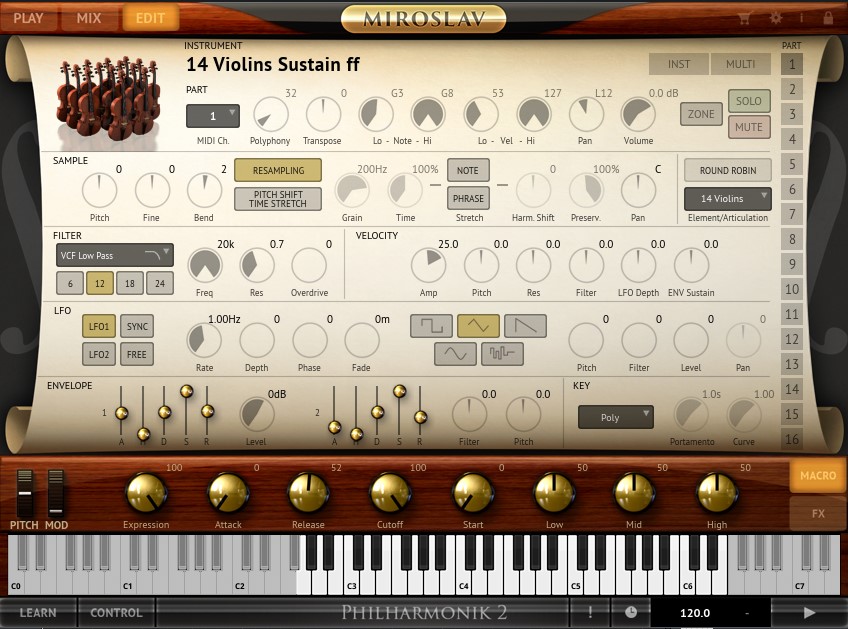
Task: Open the Poly key mode dropdown
Action: (615, 417)
